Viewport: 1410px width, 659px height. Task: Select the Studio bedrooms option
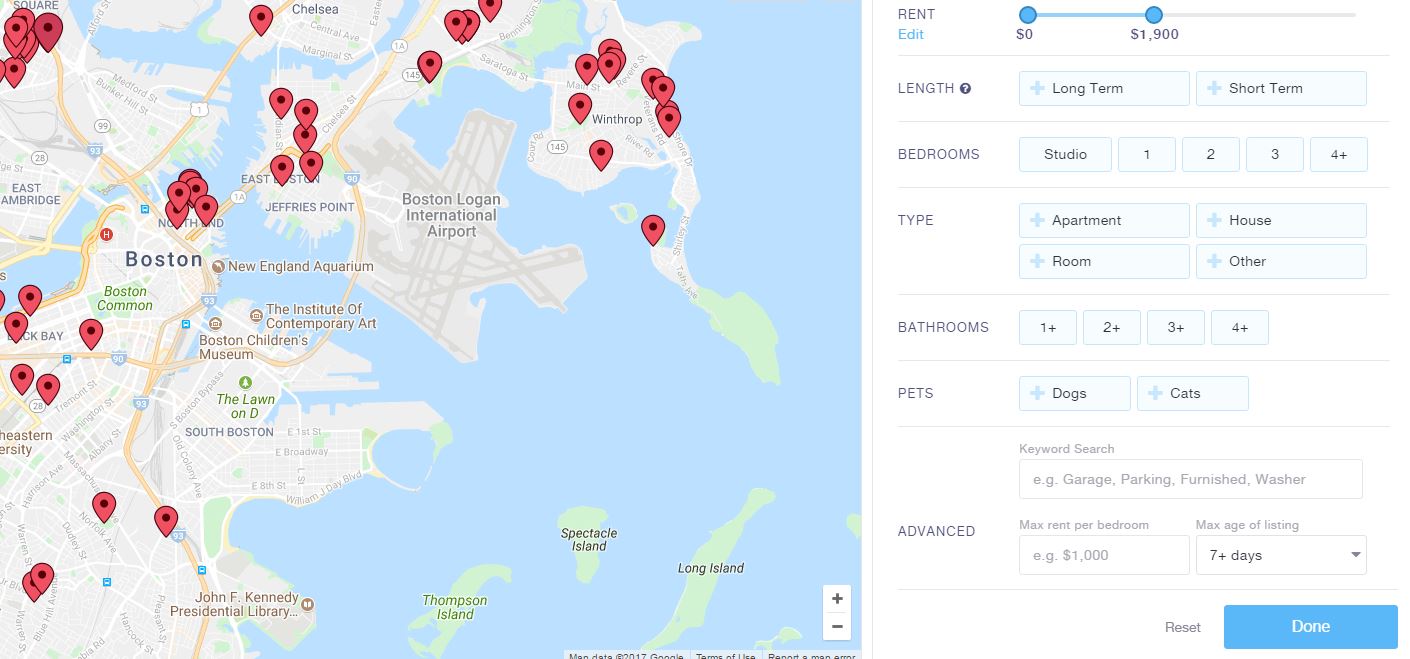(x=1065, y=154)
